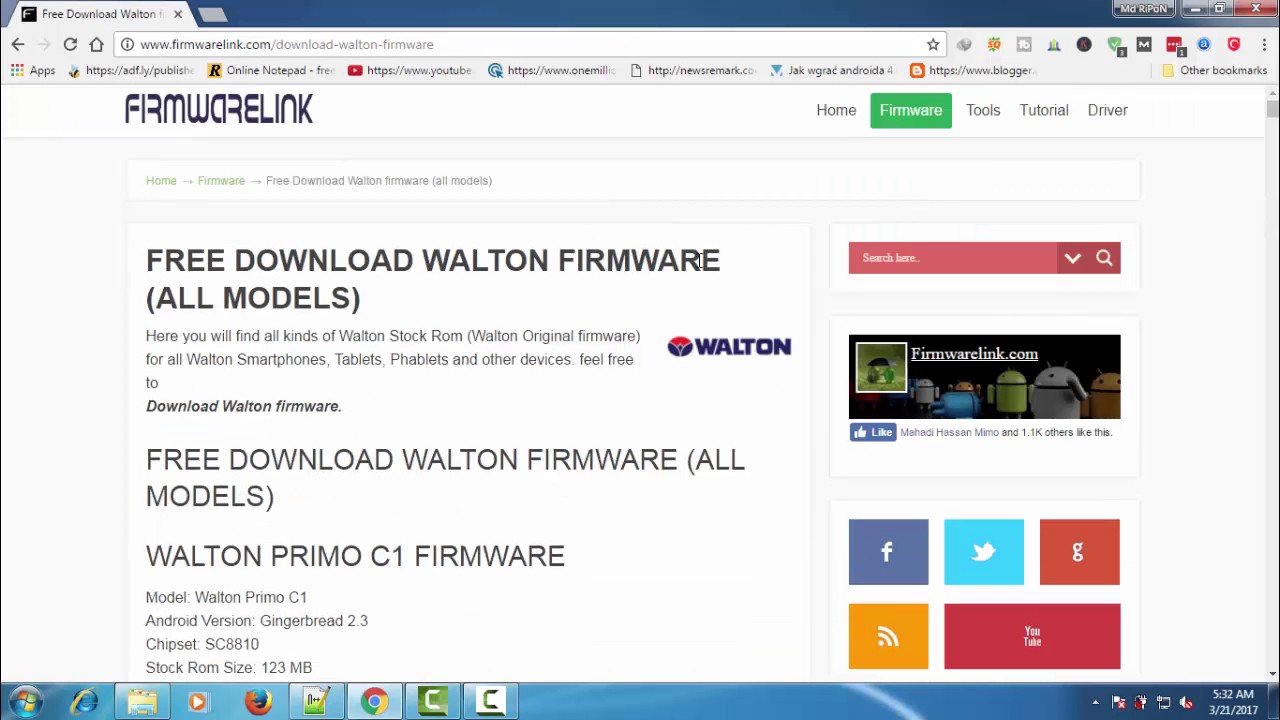Open the green shield extension icon
Image resolution: width=1280 pixels, height=720 pixels.
point(1115,45)
